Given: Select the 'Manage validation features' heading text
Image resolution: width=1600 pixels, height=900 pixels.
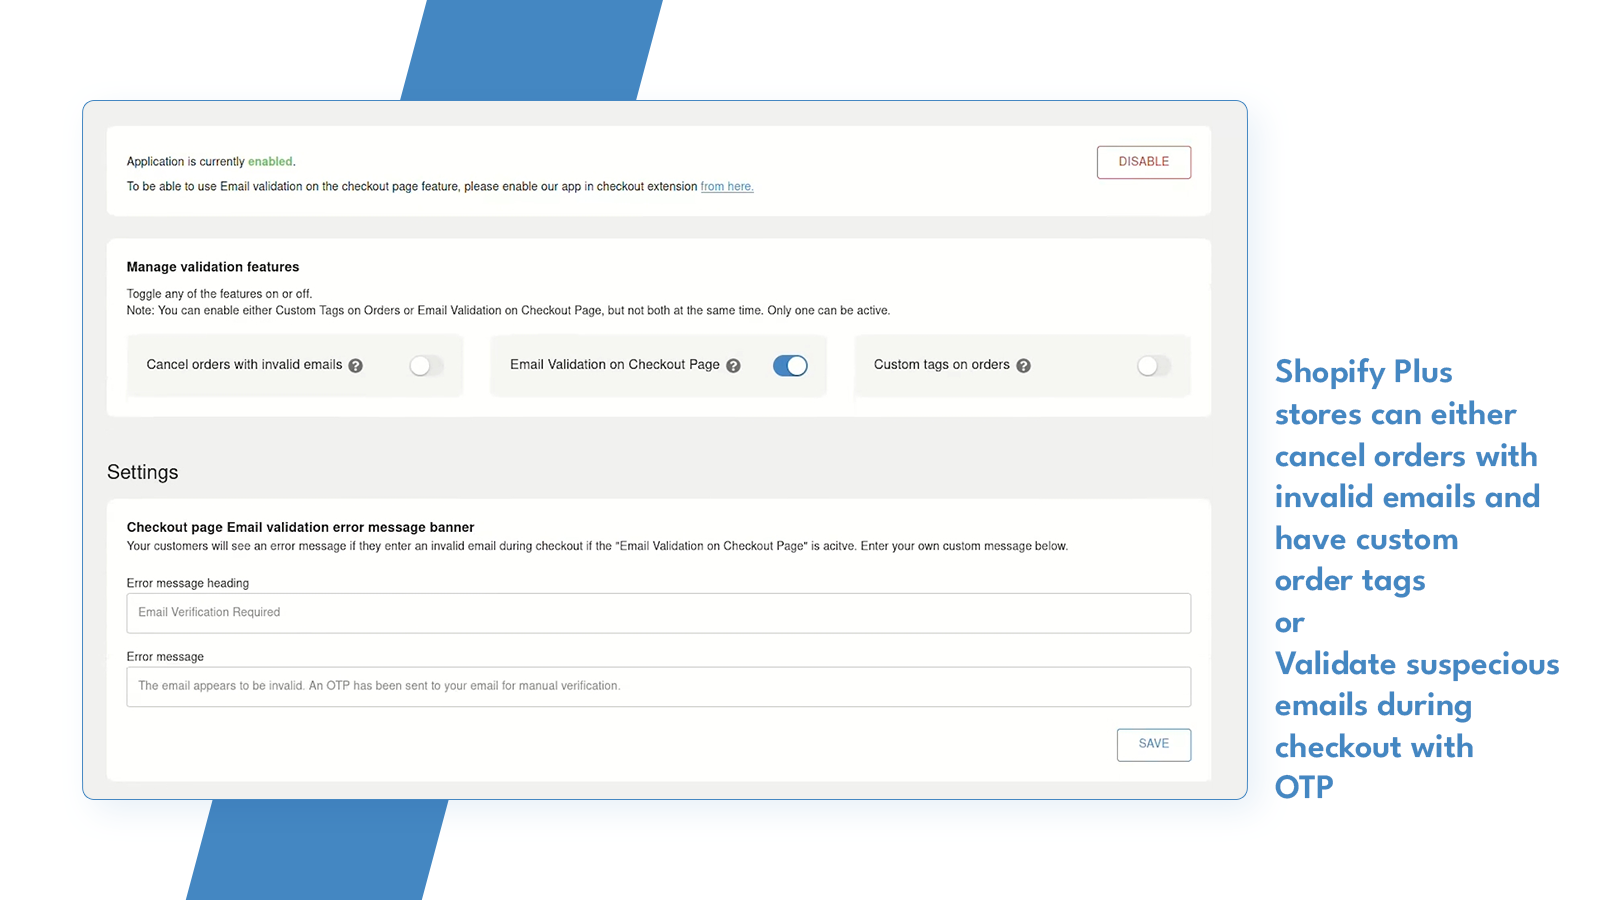Looking at the screenshot, I should (x=213, y=267).
